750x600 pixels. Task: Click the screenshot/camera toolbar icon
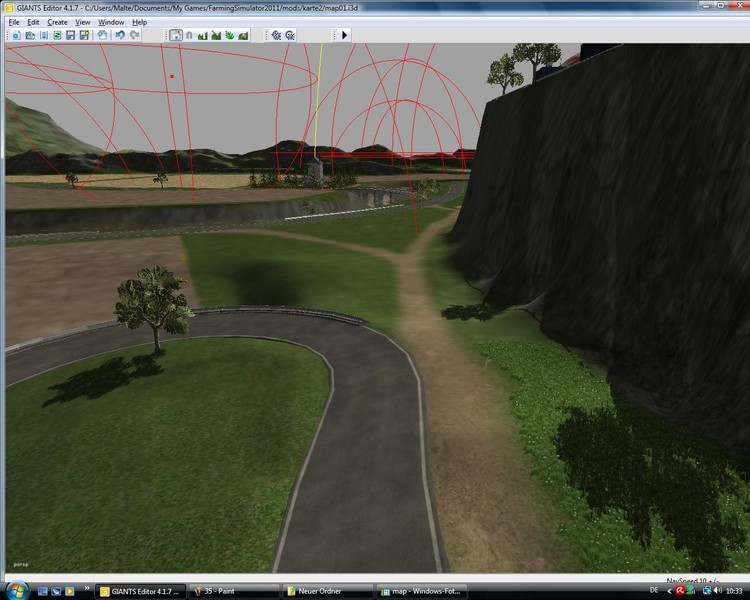click(102, 35)
